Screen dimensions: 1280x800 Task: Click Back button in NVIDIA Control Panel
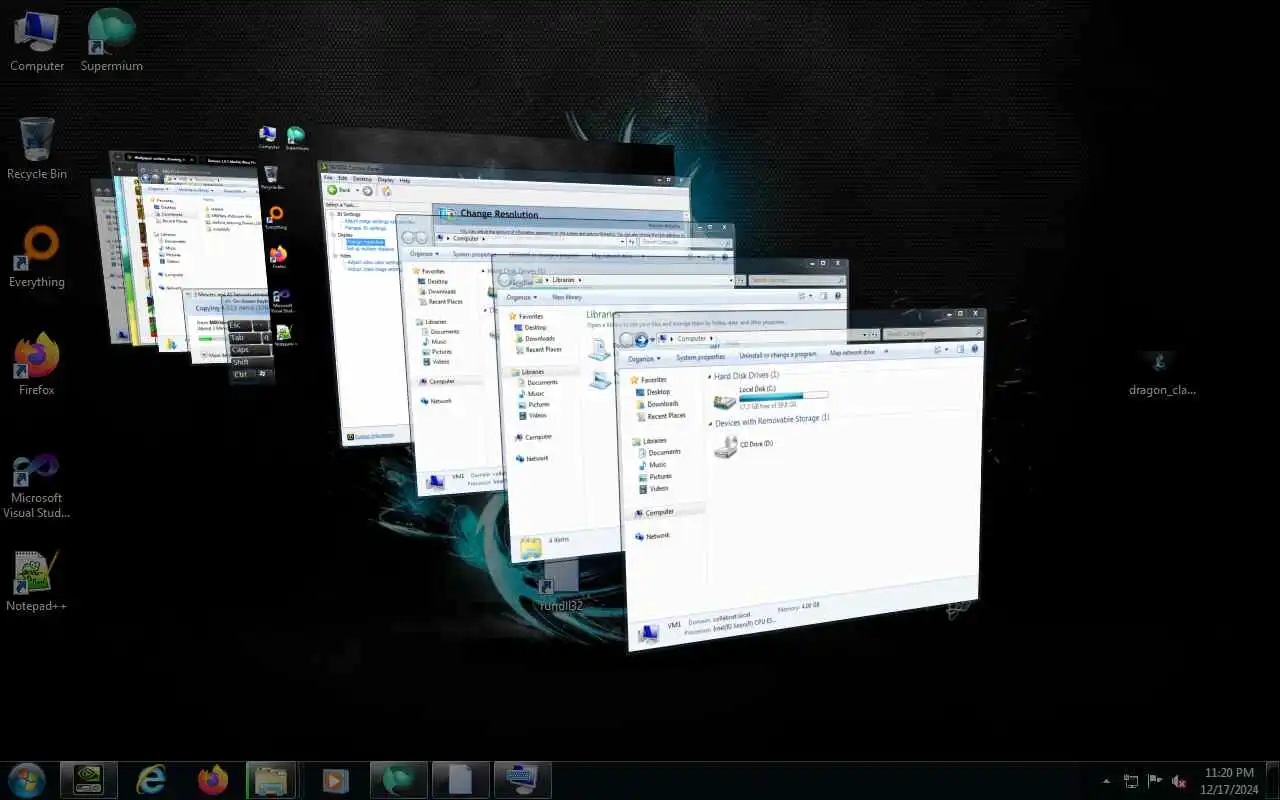click(340, 189)
